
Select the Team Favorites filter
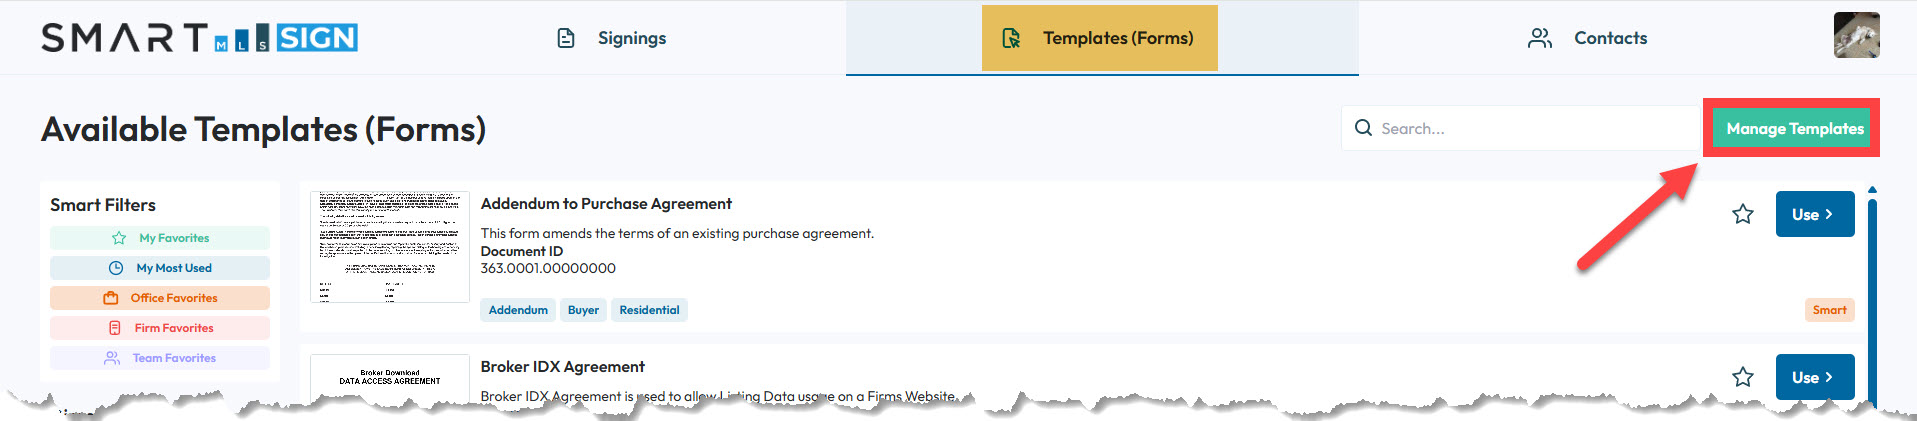pyautogui.click(x=160, y=358)
